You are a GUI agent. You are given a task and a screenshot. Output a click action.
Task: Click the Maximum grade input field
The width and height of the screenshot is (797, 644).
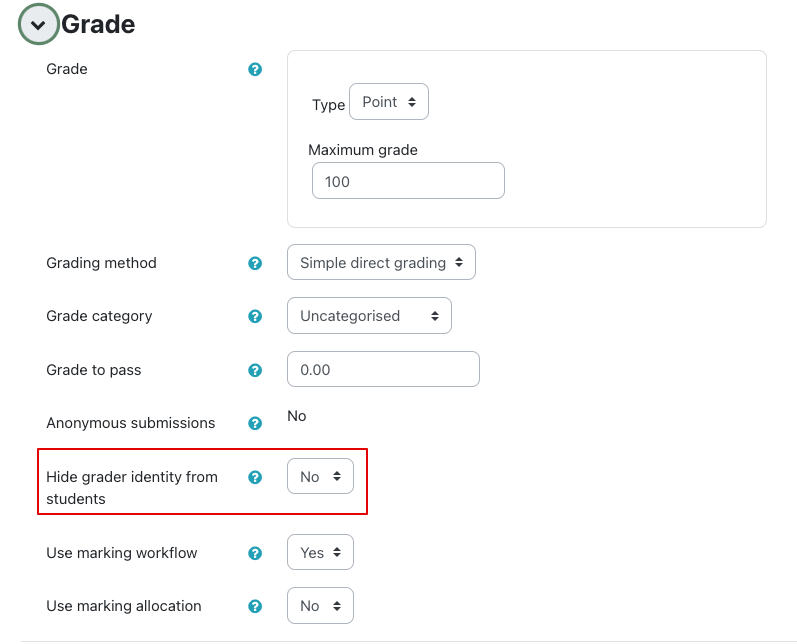pos(408,182)
